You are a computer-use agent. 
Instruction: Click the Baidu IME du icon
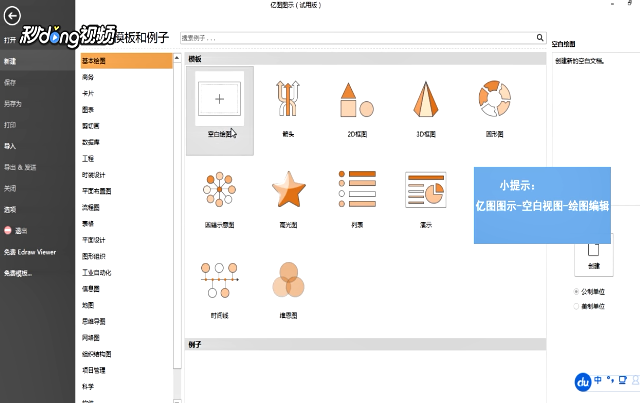click(x=583, y=382)
